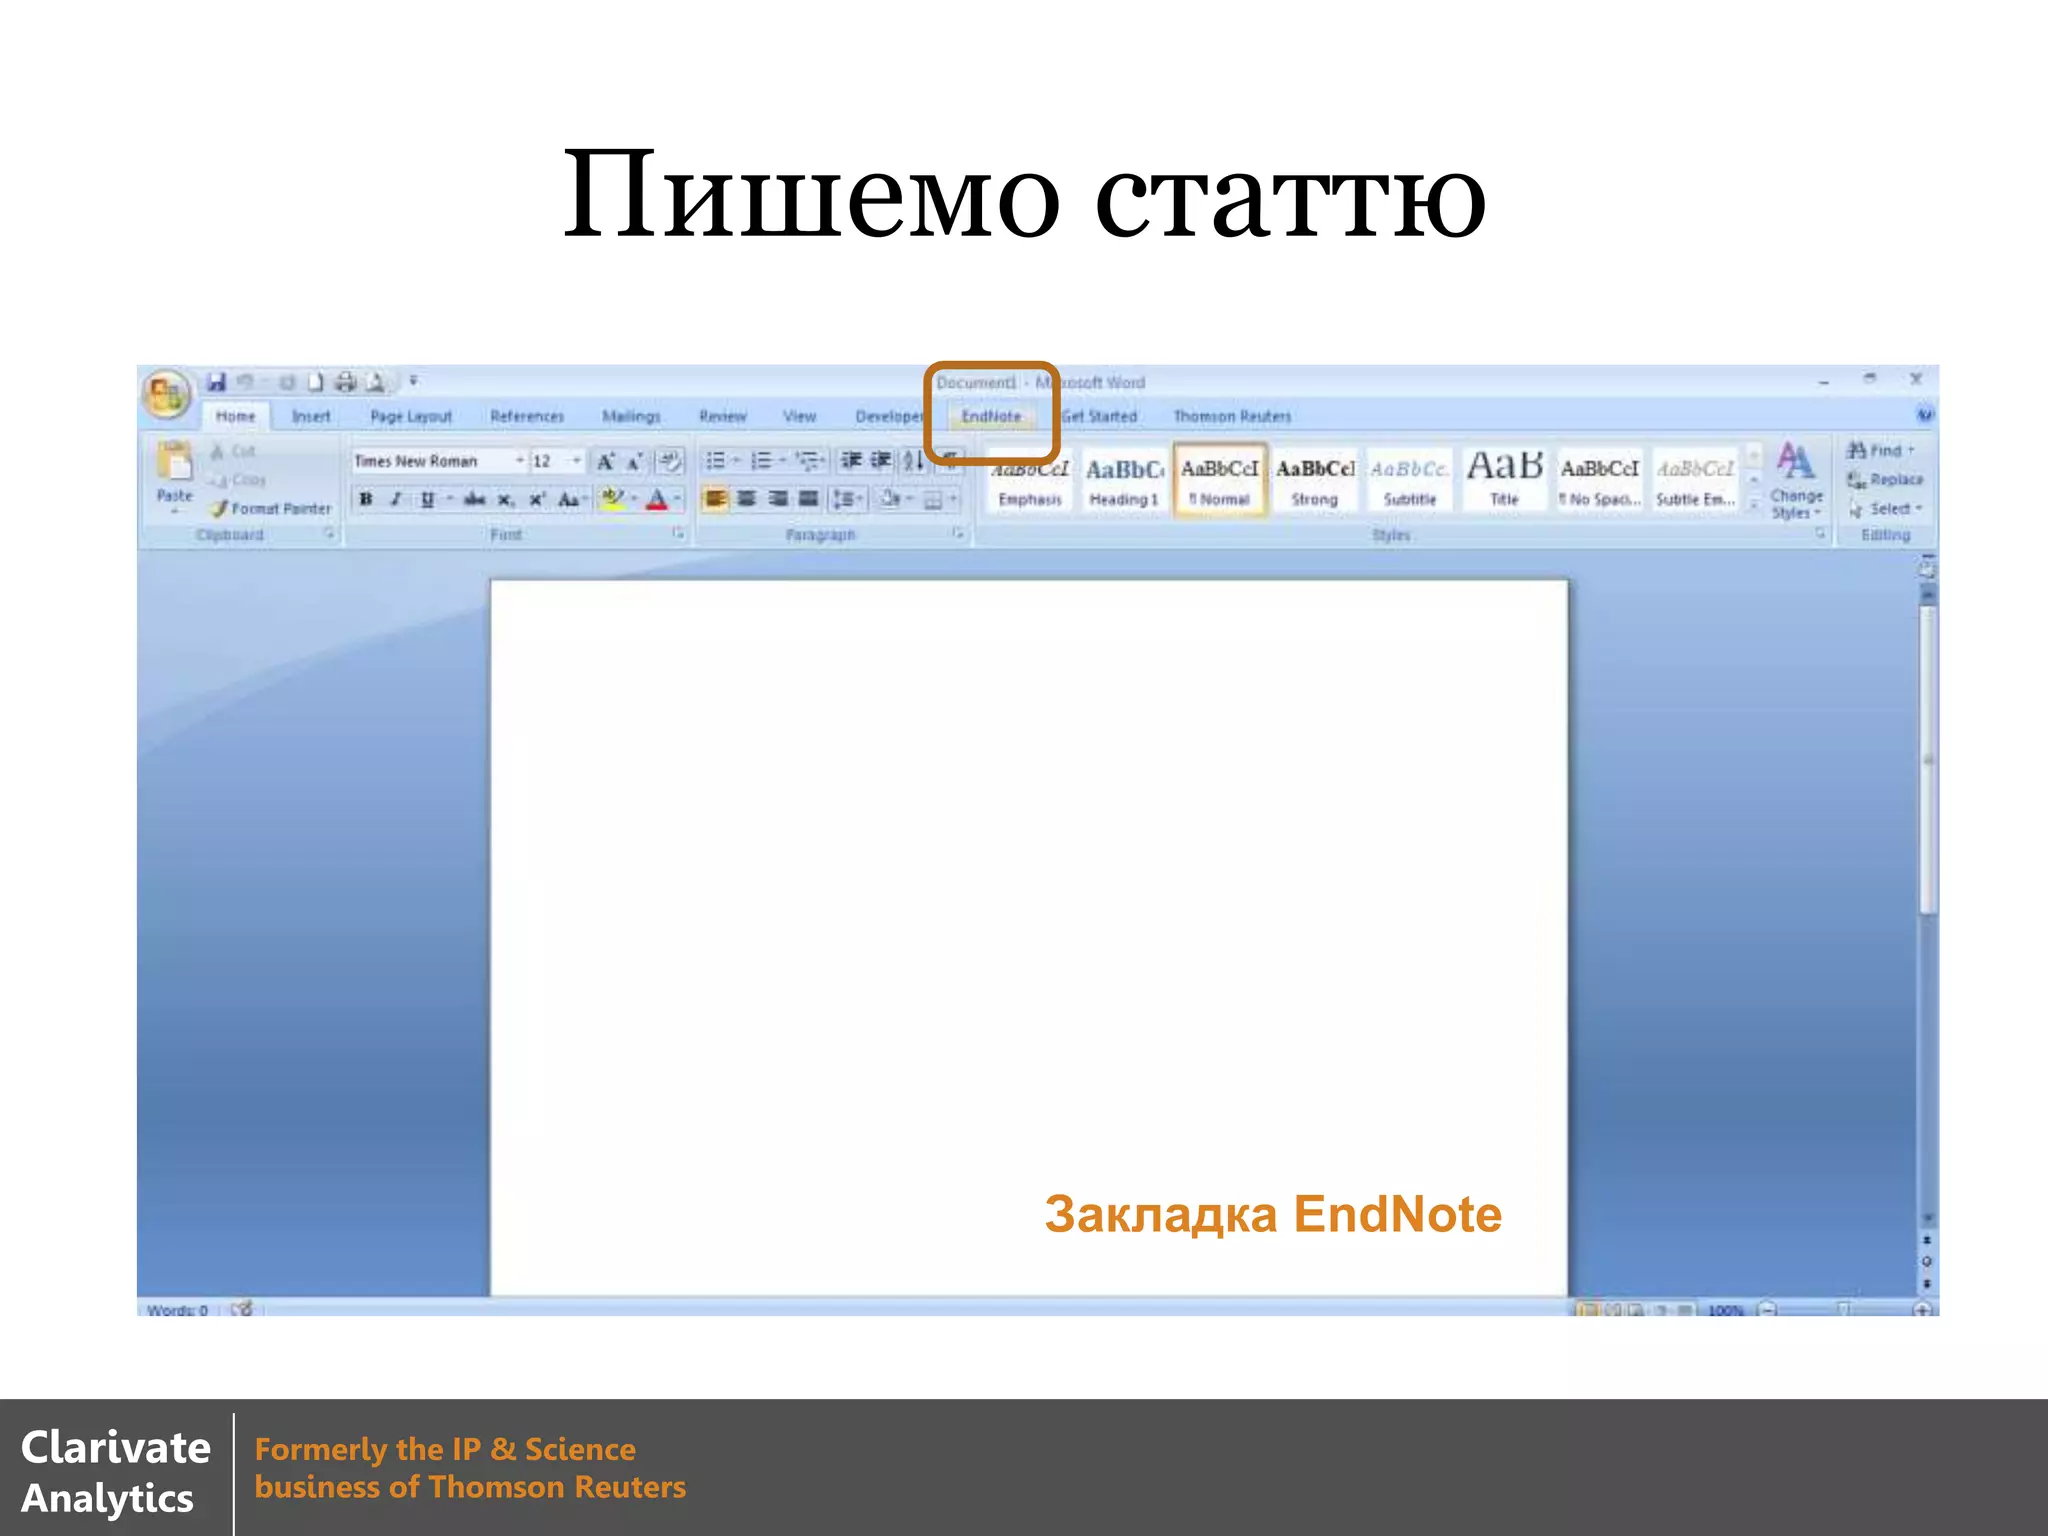Shrink font size with small A icon
The height and width of the screenshot is (1536, 2048).
(x=634, y=461)
